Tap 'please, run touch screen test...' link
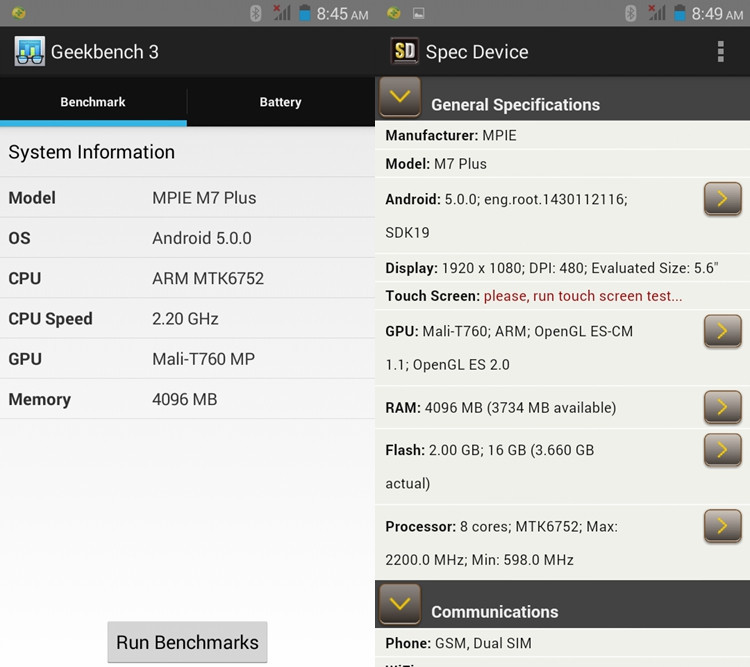Screen dimensions: 750x667 pos(583,296)
